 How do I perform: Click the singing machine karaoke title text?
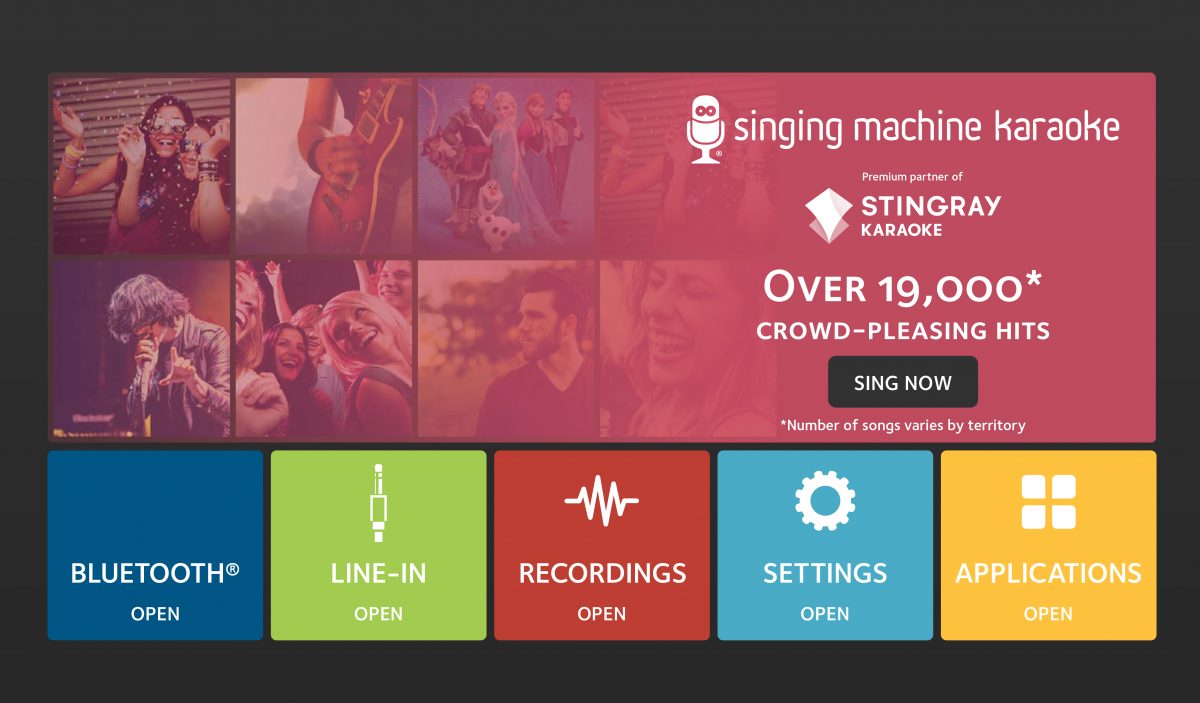pos(926,128)
